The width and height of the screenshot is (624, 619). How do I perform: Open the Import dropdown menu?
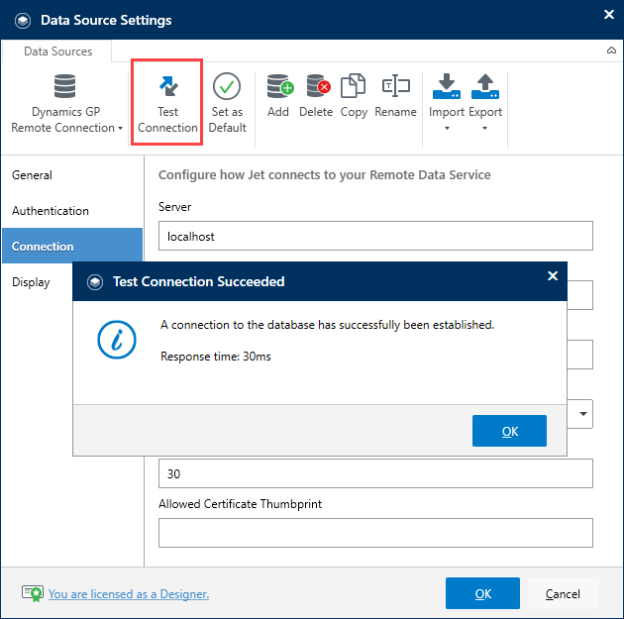click(447, 103)
